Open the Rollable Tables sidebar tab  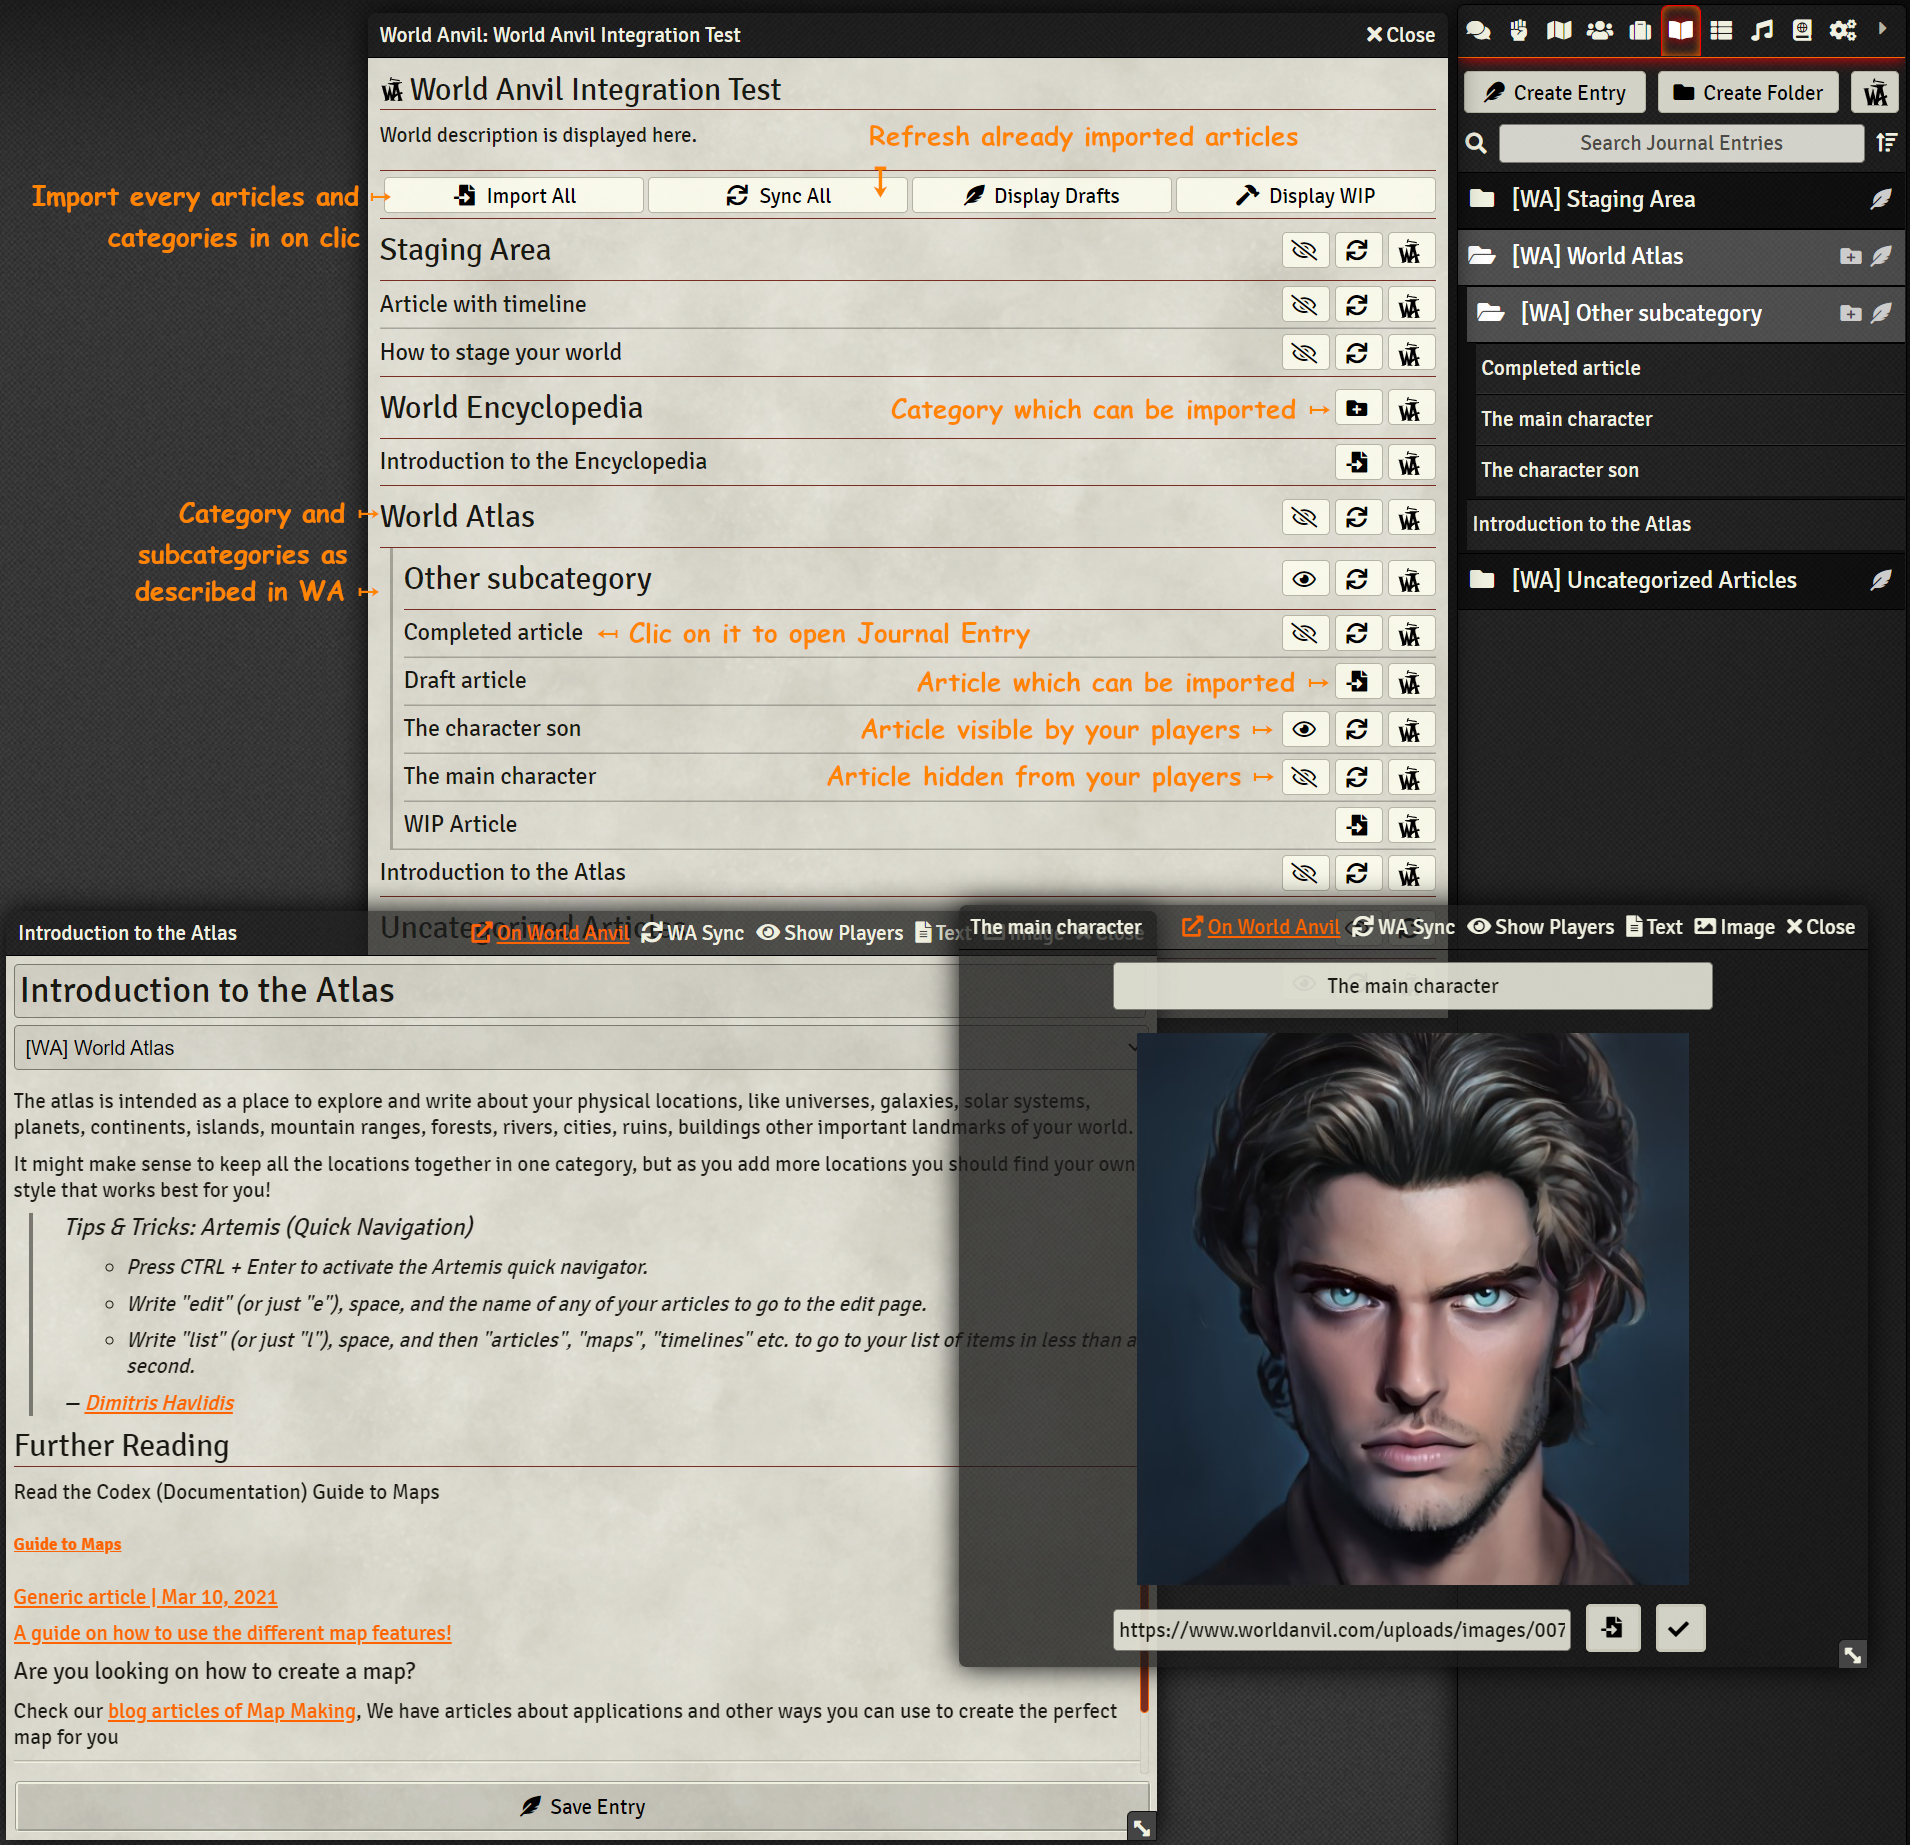(x=1721, y=31)
